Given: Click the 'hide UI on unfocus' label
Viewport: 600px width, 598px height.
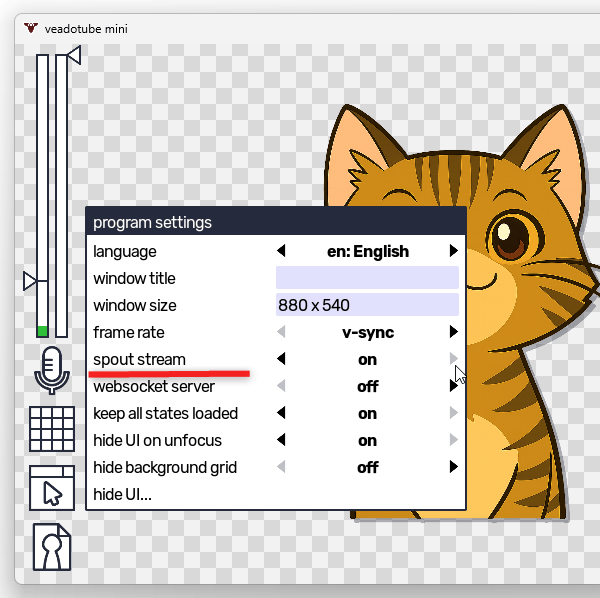Looking at the screenshot, I should tap(157, 440).
